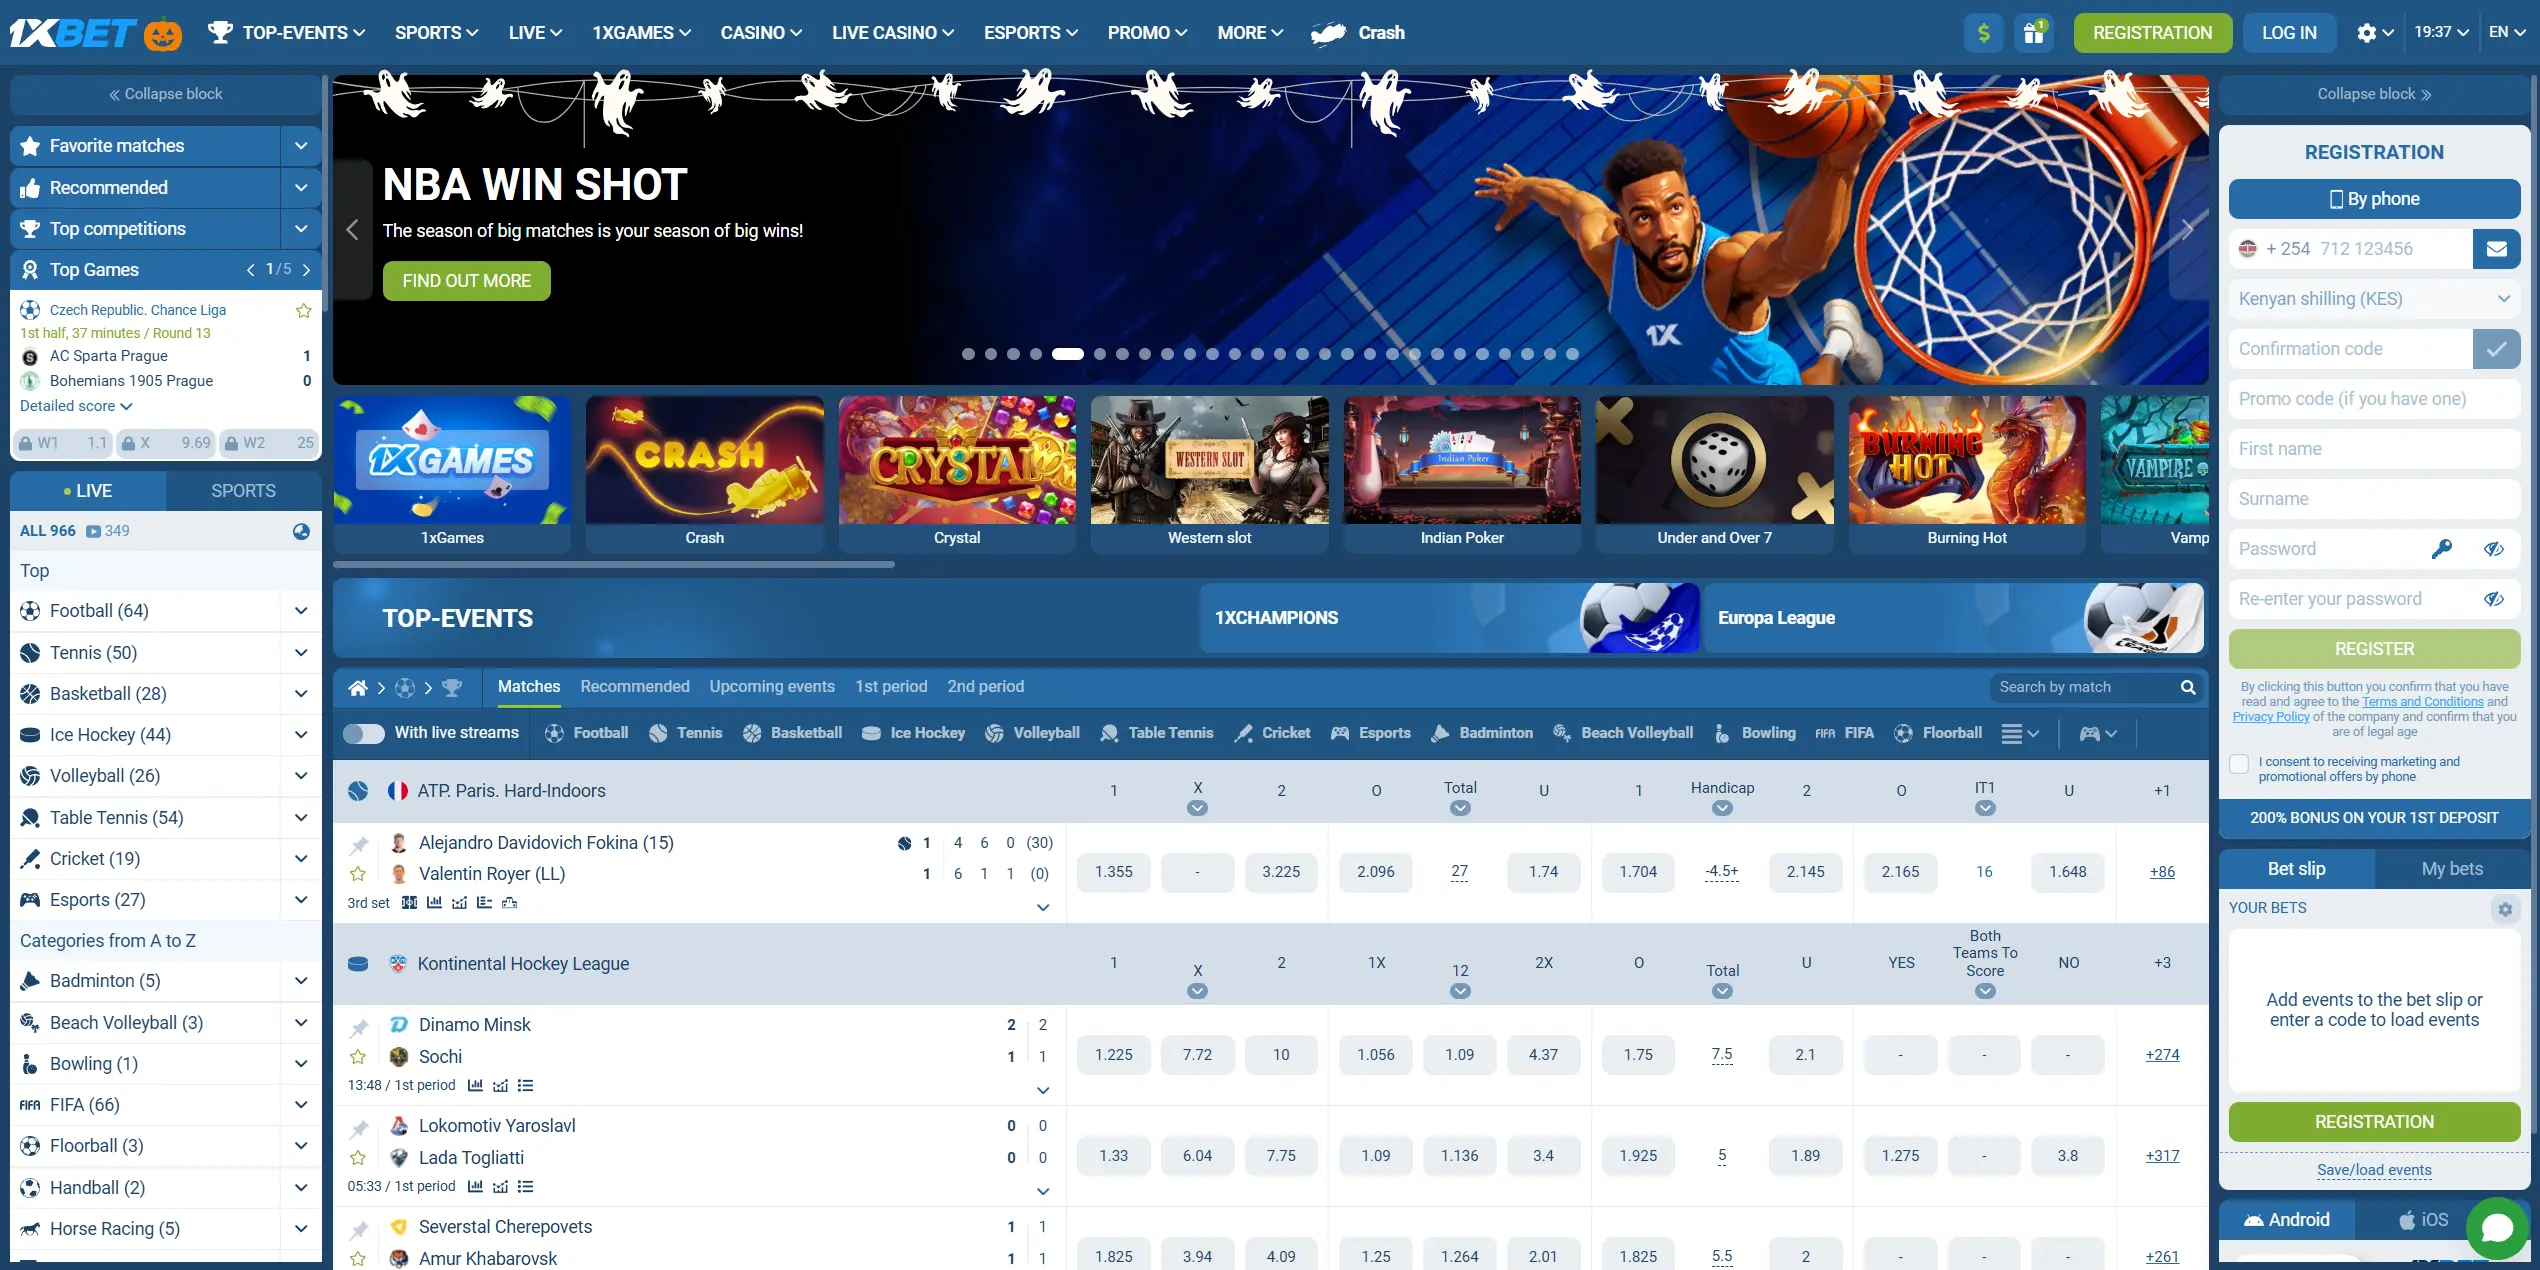Expand Detailed score for Sparta Prague match

76,406
